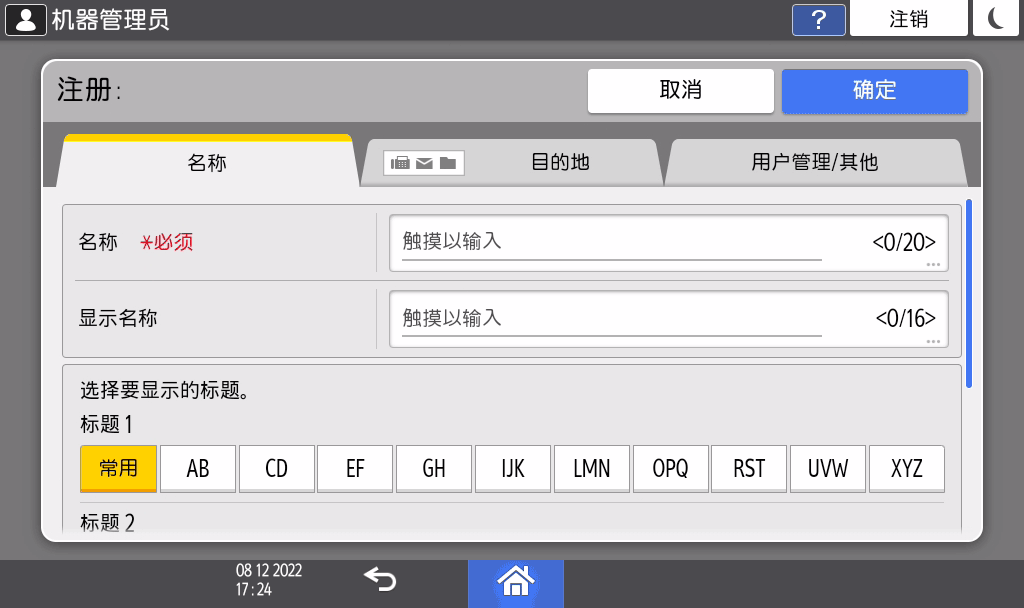Expand the 名称 field options via ellipsis

[x=933, y=262]
